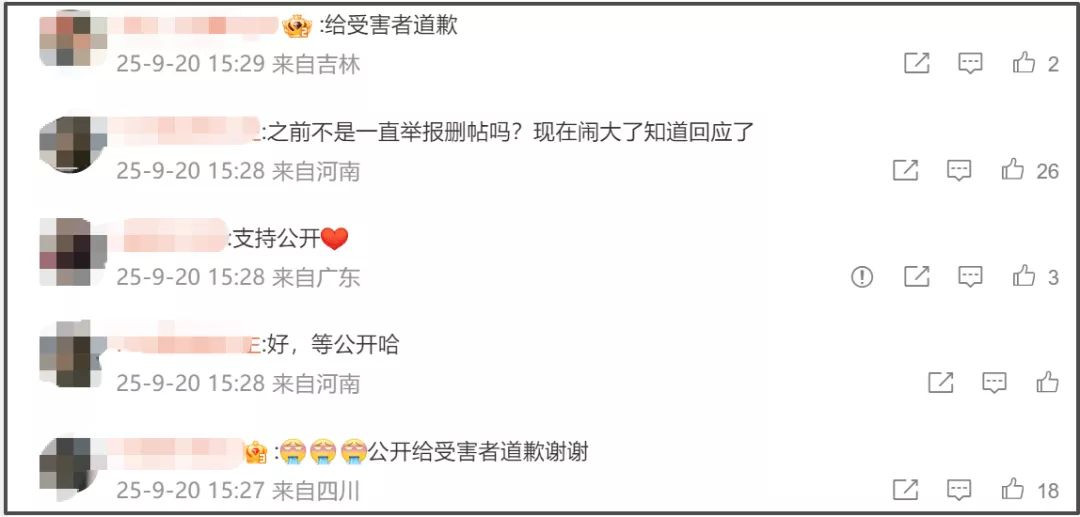This screenshot has height=517, width=1080.
Task: Reply to the comment 给受害者道歉
Action: 970,63
